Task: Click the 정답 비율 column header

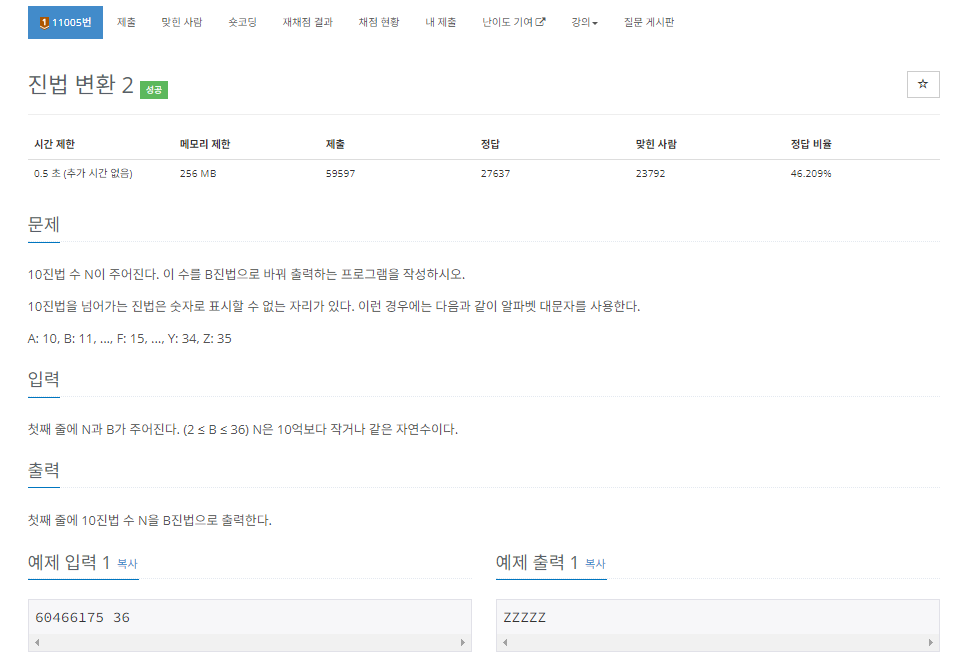Action: tap(811, 144)
